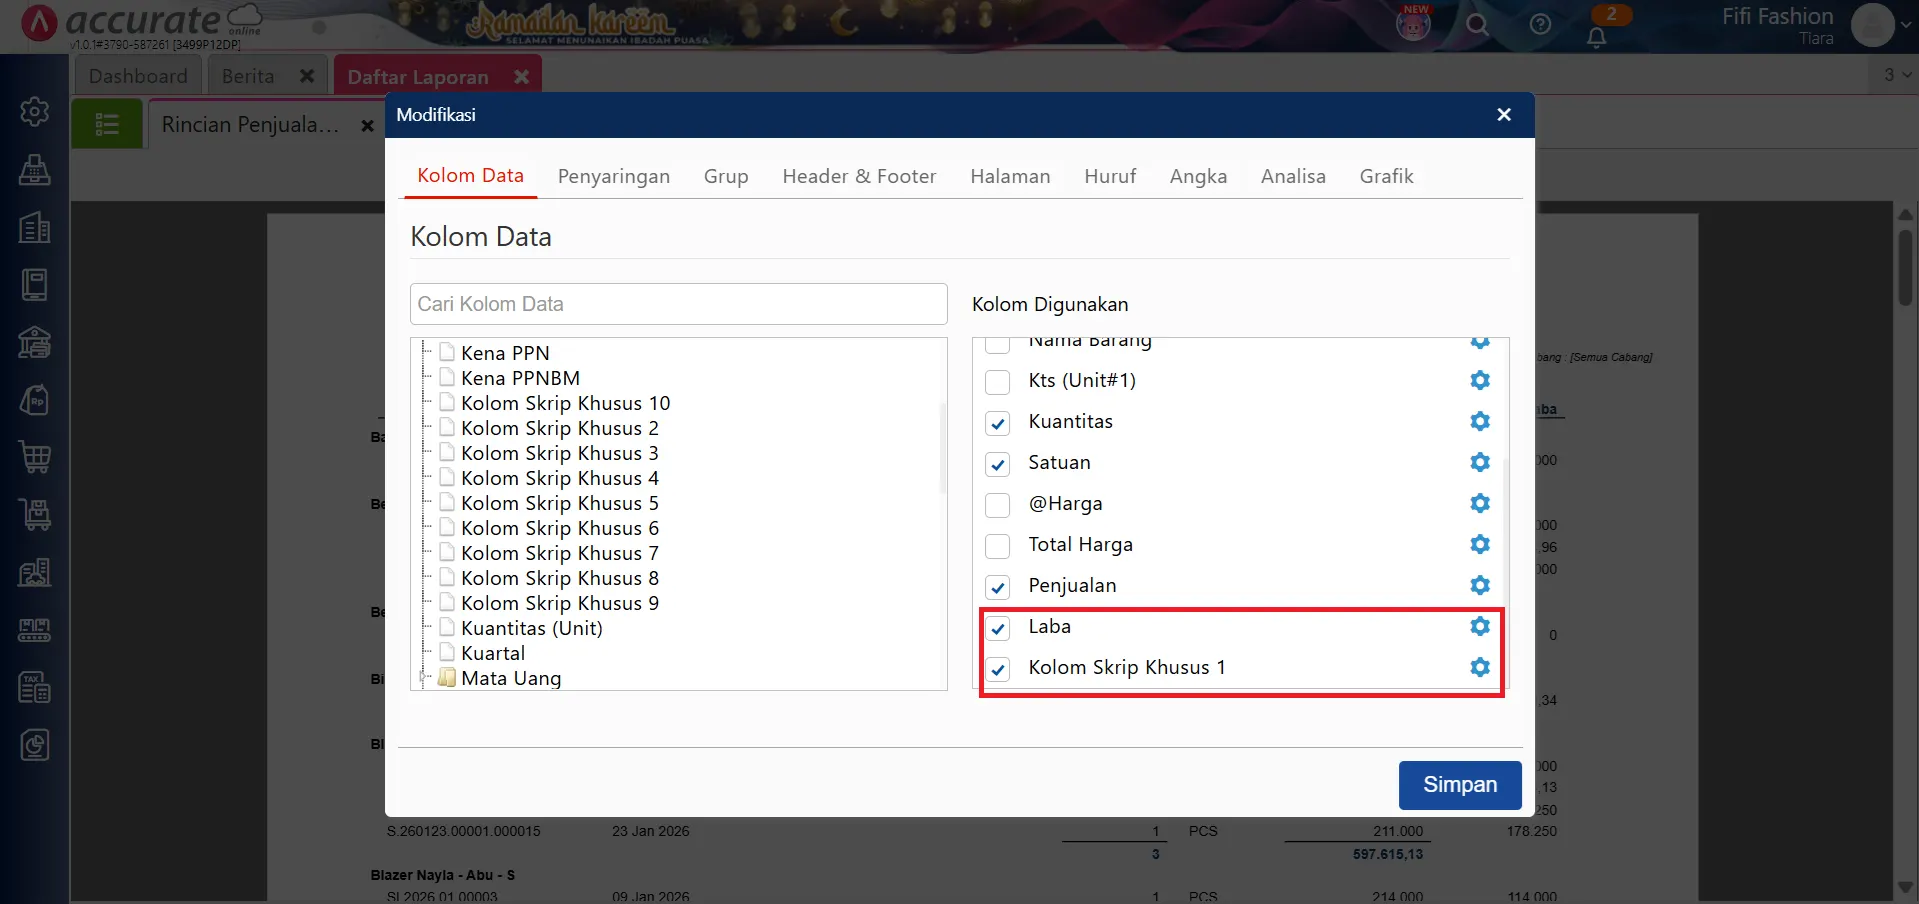Switch to the Penyaringan tab
This screenshot has height=904, width=1919.
tap(614, 176)
